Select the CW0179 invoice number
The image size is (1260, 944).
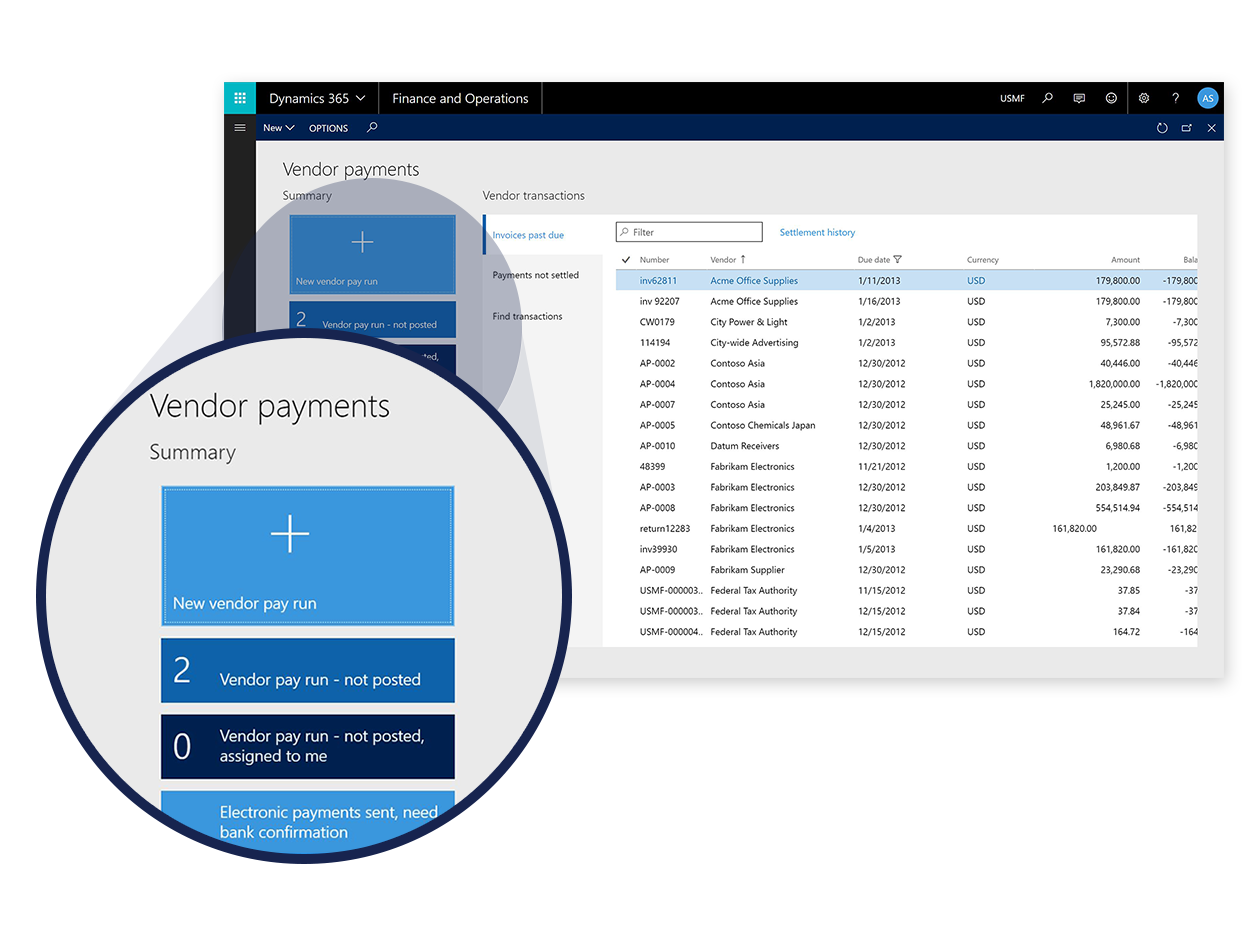pos(657,322)
